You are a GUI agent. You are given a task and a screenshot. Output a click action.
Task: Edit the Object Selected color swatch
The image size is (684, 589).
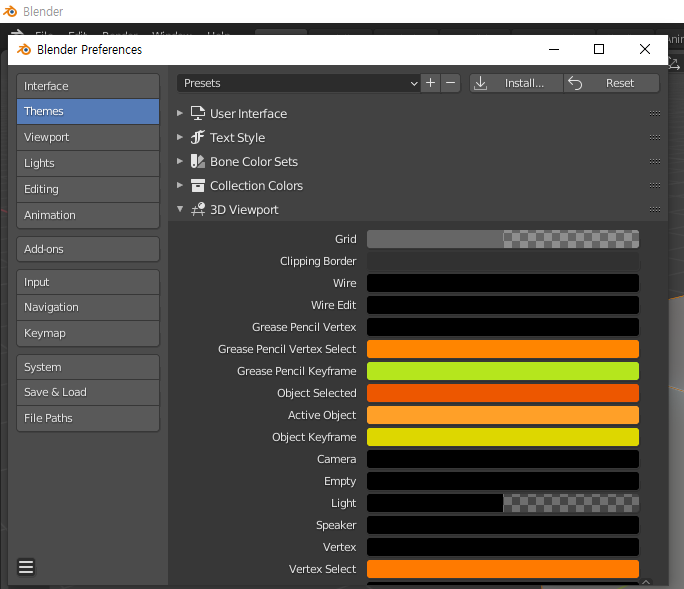point(503,393)
